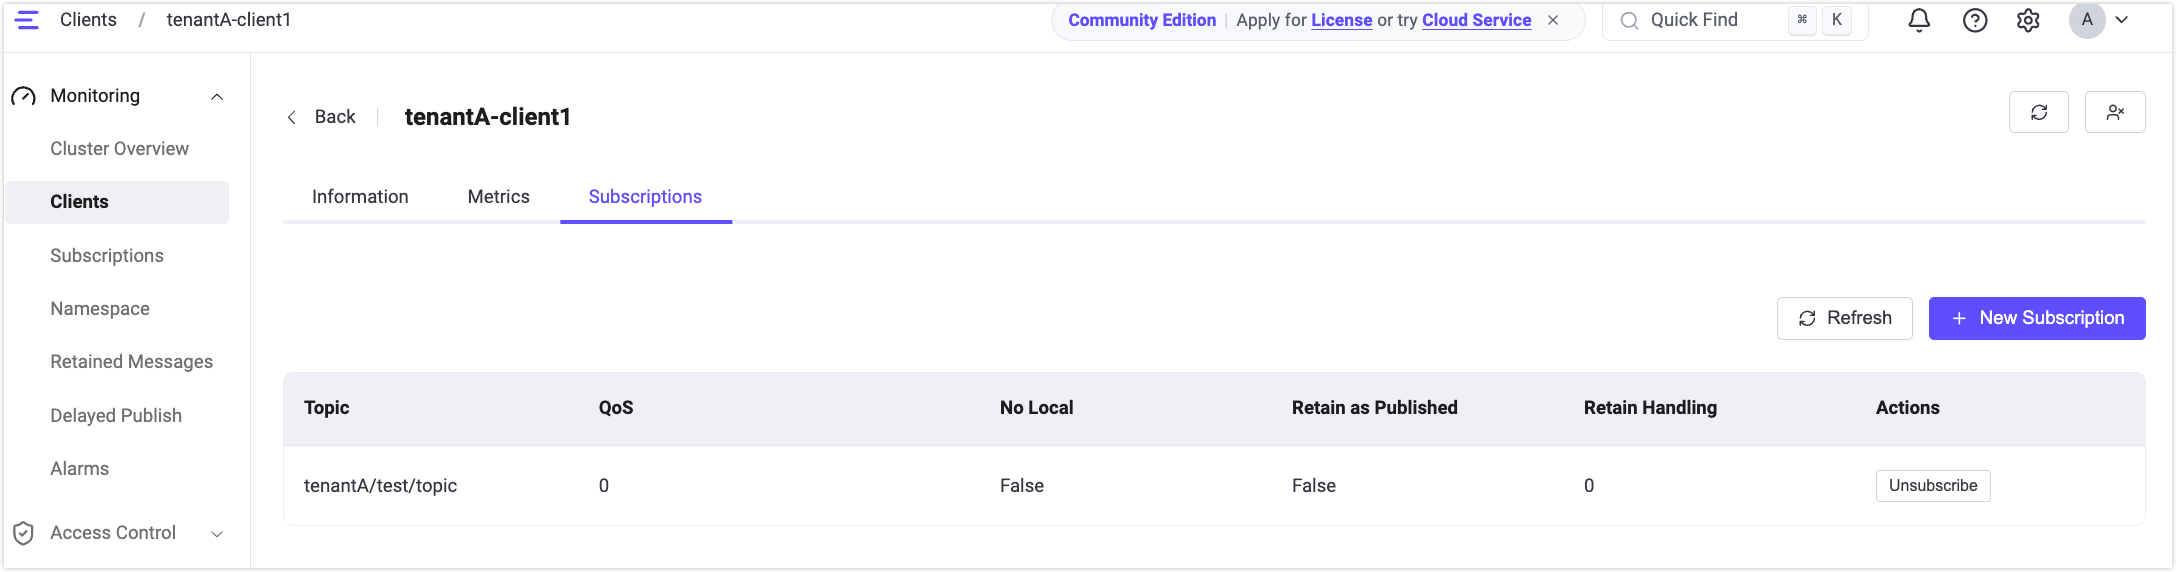2176x572 pixels.
Task: Click the Monitoring gauge icon
Action: 24,96
